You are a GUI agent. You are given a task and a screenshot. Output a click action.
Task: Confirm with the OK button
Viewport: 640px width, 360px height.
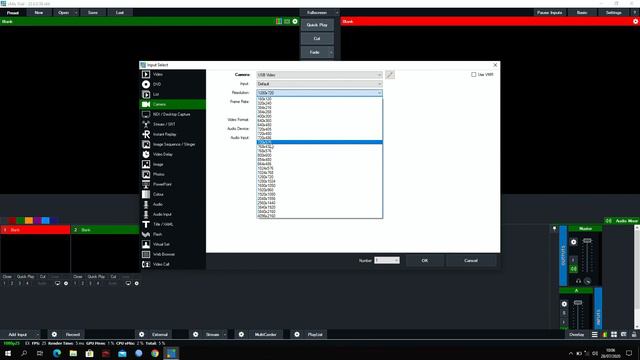(424, 260)
